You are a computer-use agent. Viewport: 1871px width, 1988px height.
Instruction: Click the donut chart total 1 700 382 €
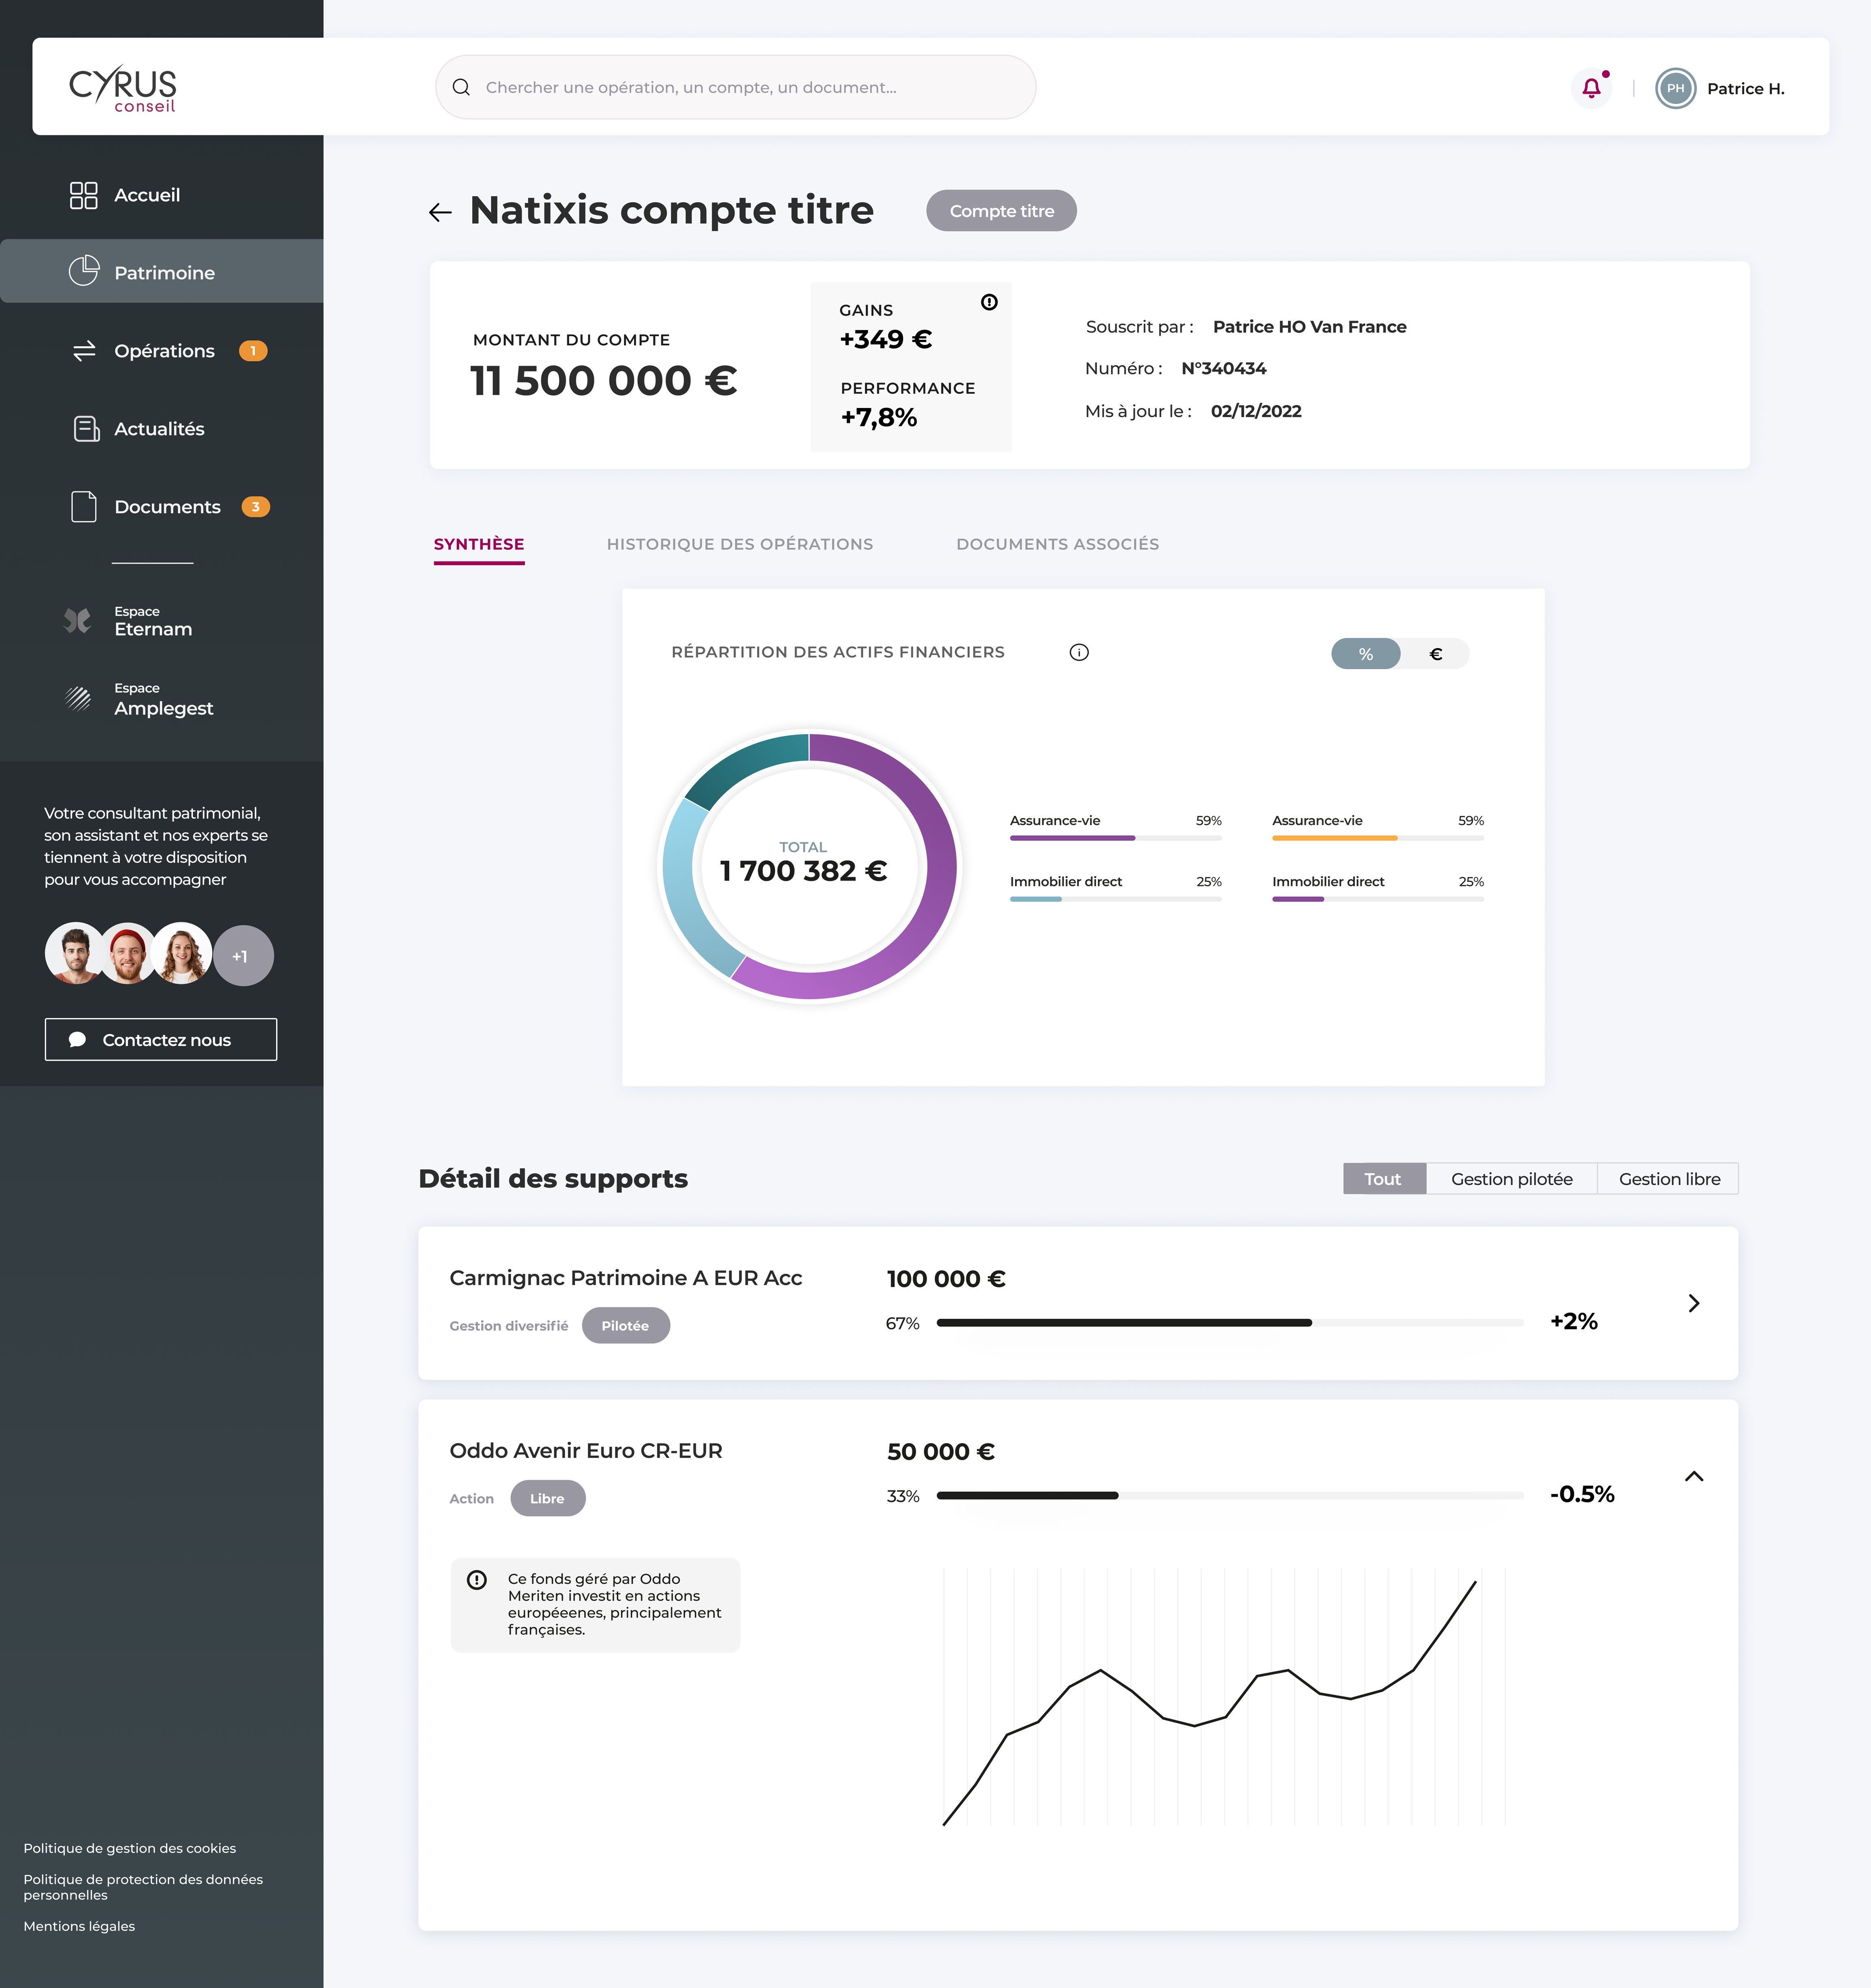pyautogui.click(x=804, y=871)
